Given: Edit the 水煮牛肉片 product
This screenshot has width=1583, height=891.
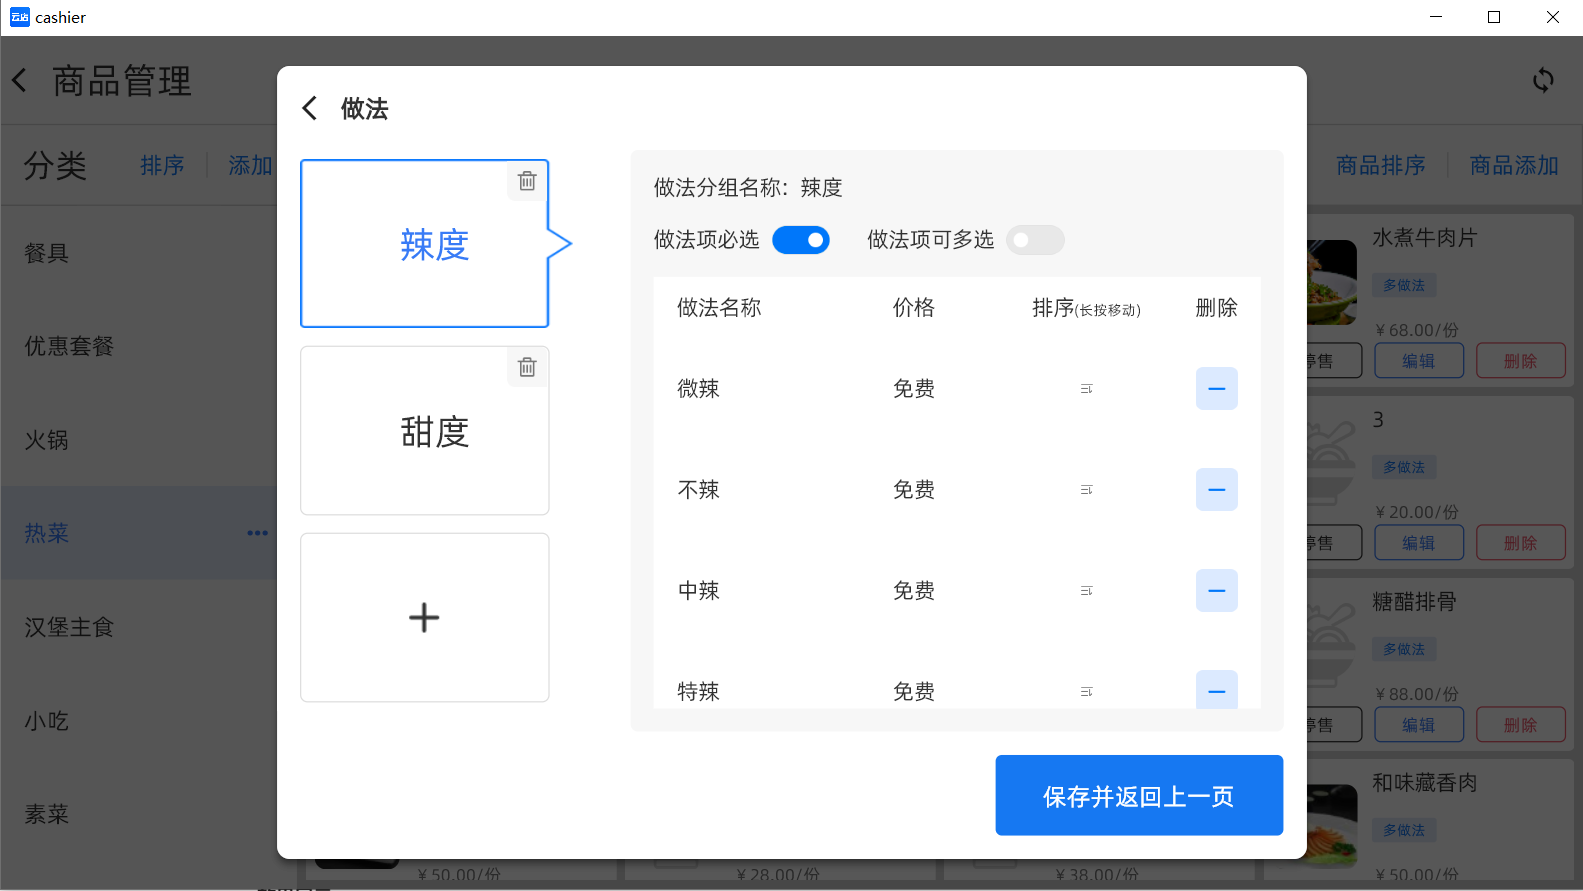Looking at the screenshot, I should point(1419,361).
